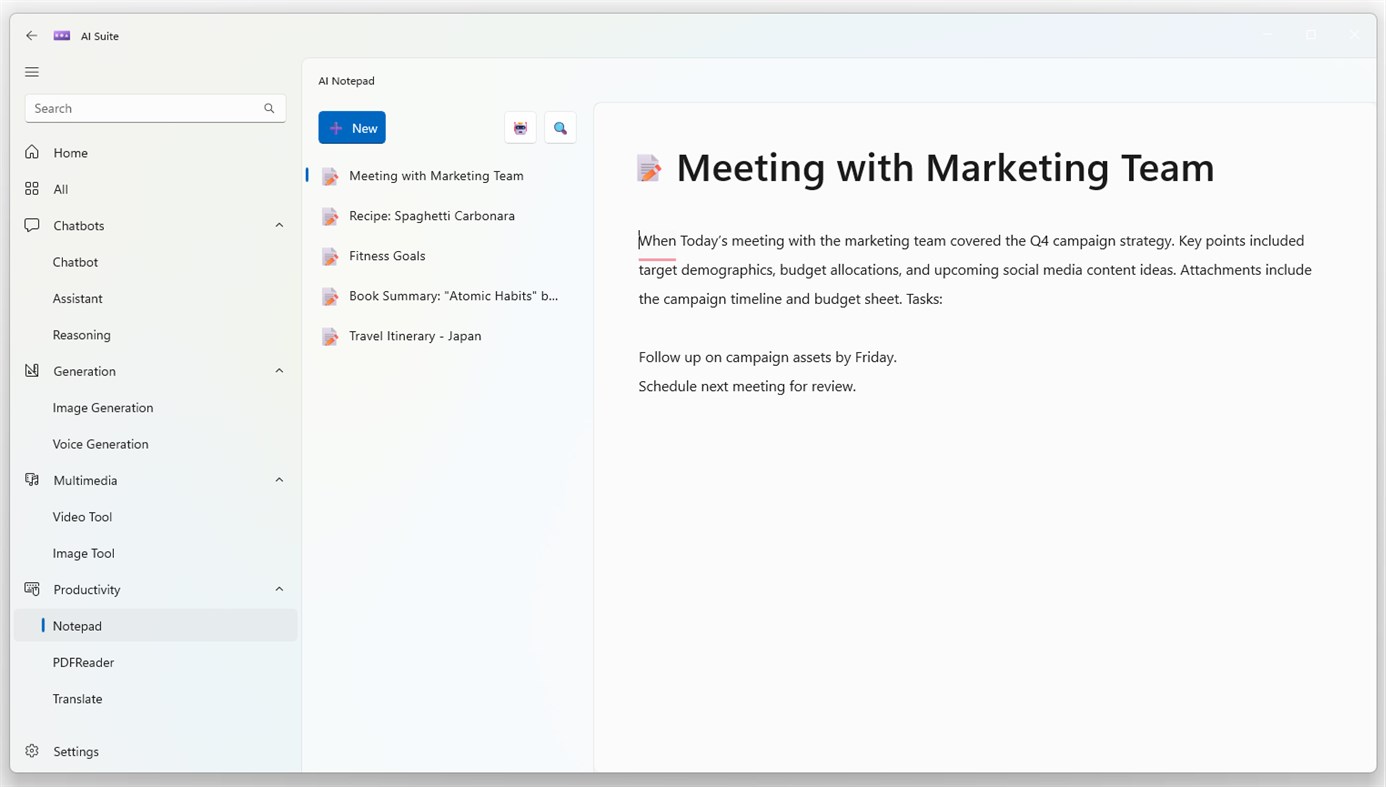Collapse the Productivity section
The image size is (1386, 787).
(x=279, y=588)
